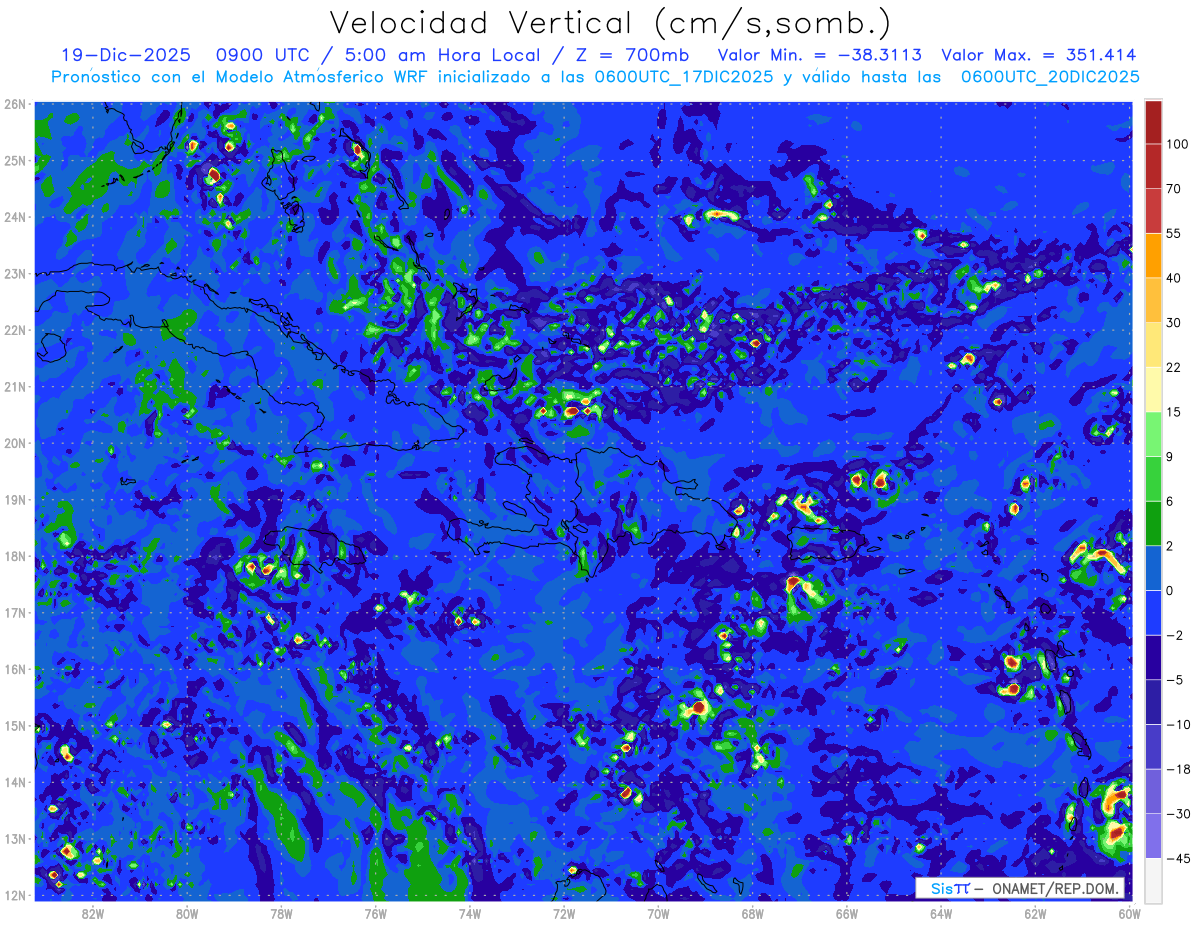Click the '40' colorbar label
Viewport: 1200px width, 927px height.
click(1174, 278)
